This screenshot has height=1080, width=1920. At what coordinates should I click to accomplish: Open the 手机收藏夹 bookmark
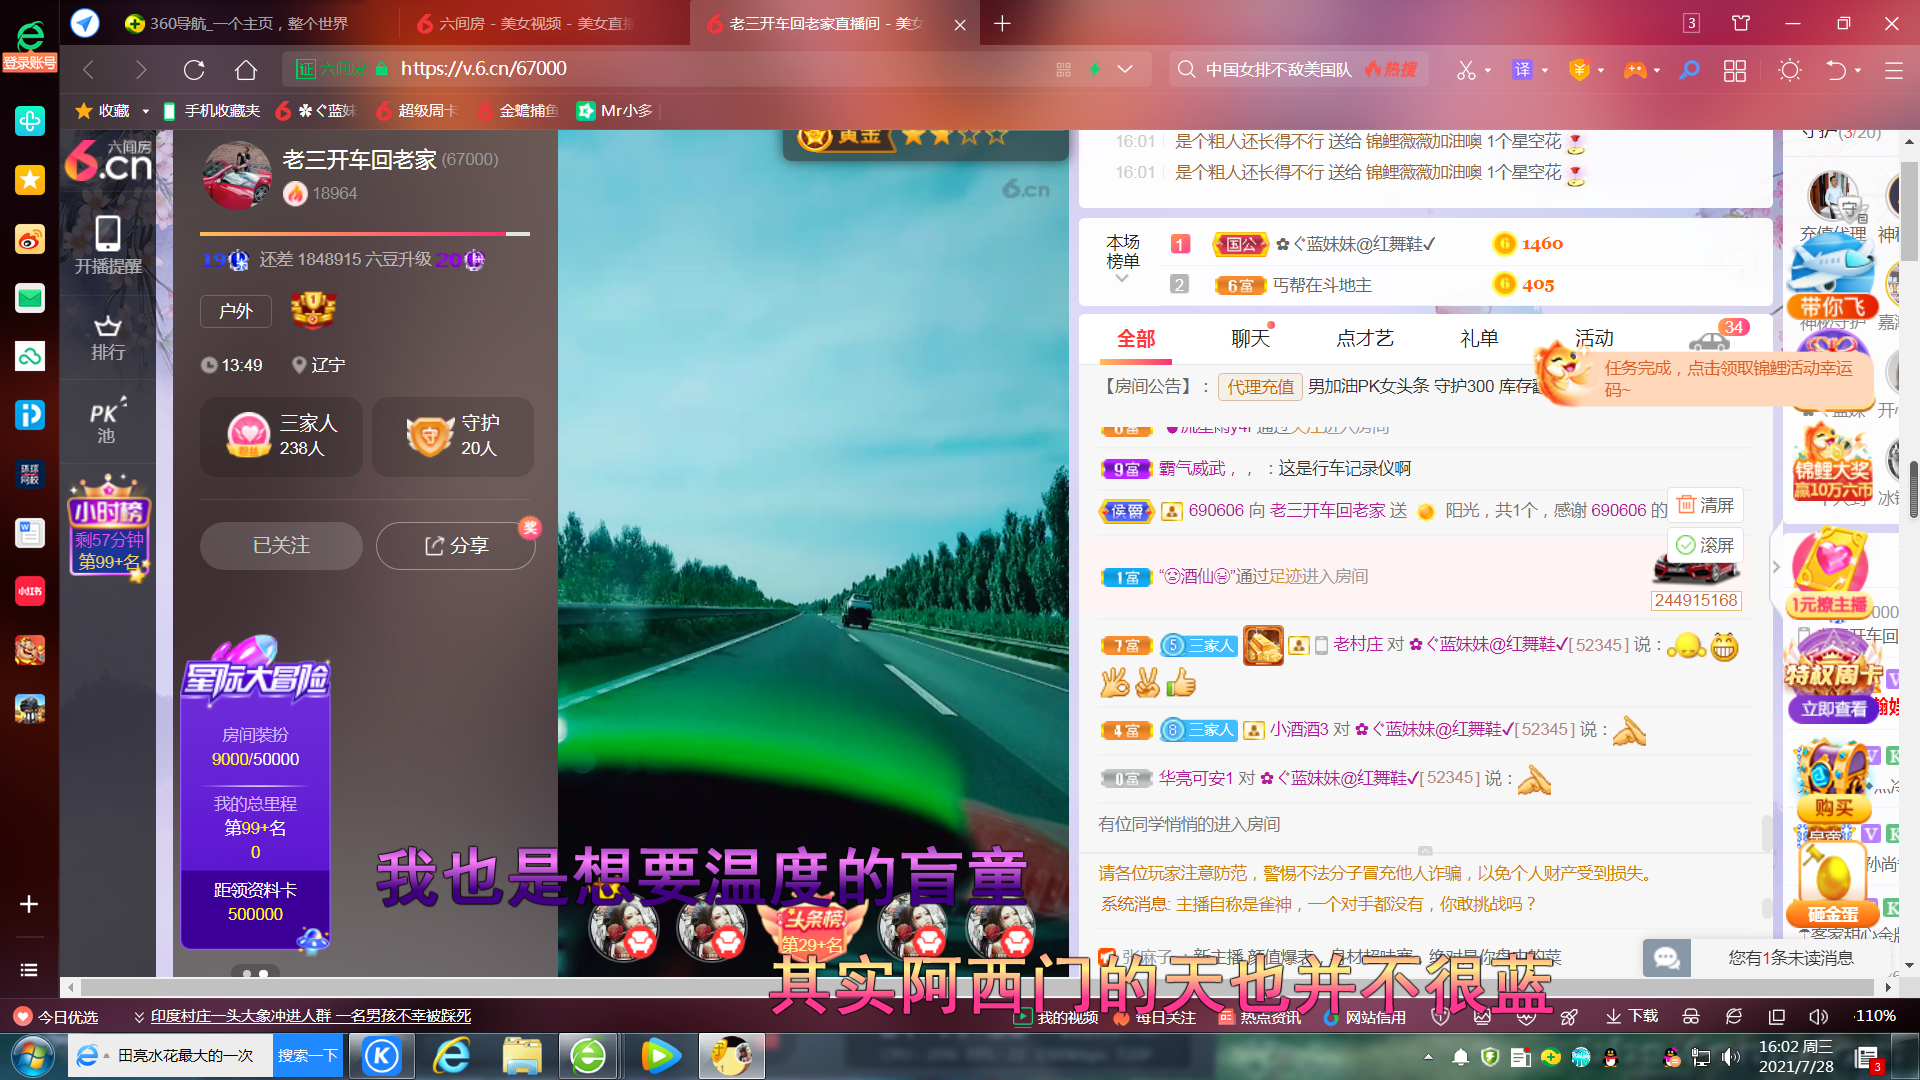tap(211, 111)
